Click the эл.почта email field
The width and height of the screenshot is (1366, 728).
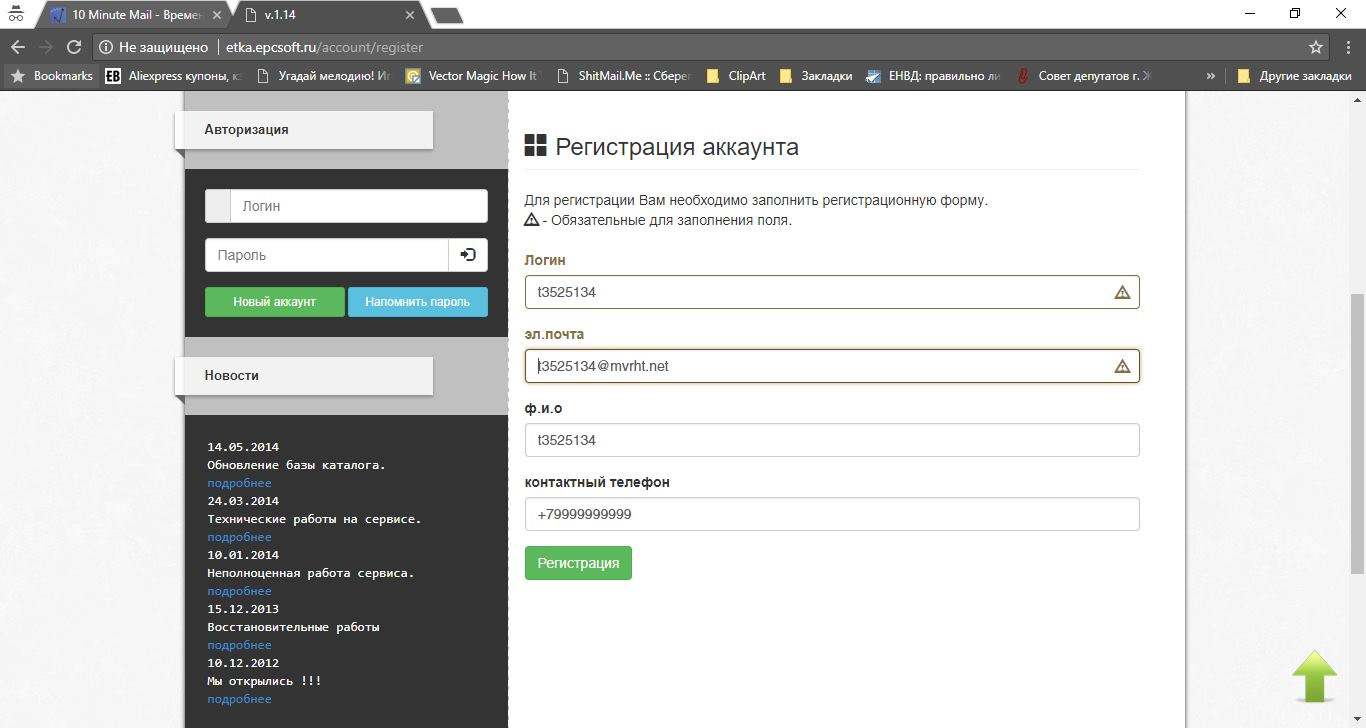[x=832, y=366]
